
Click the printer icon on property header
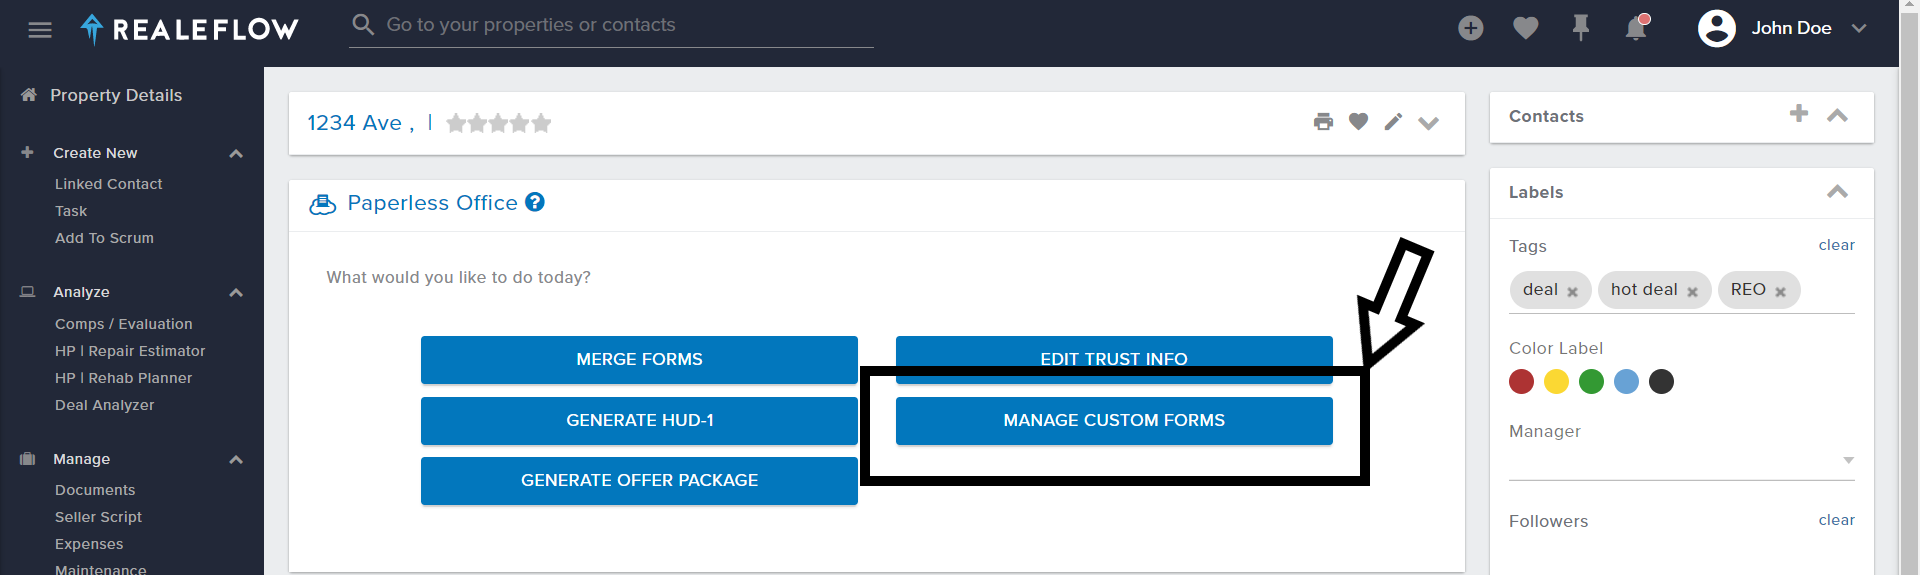(1323, 122)
